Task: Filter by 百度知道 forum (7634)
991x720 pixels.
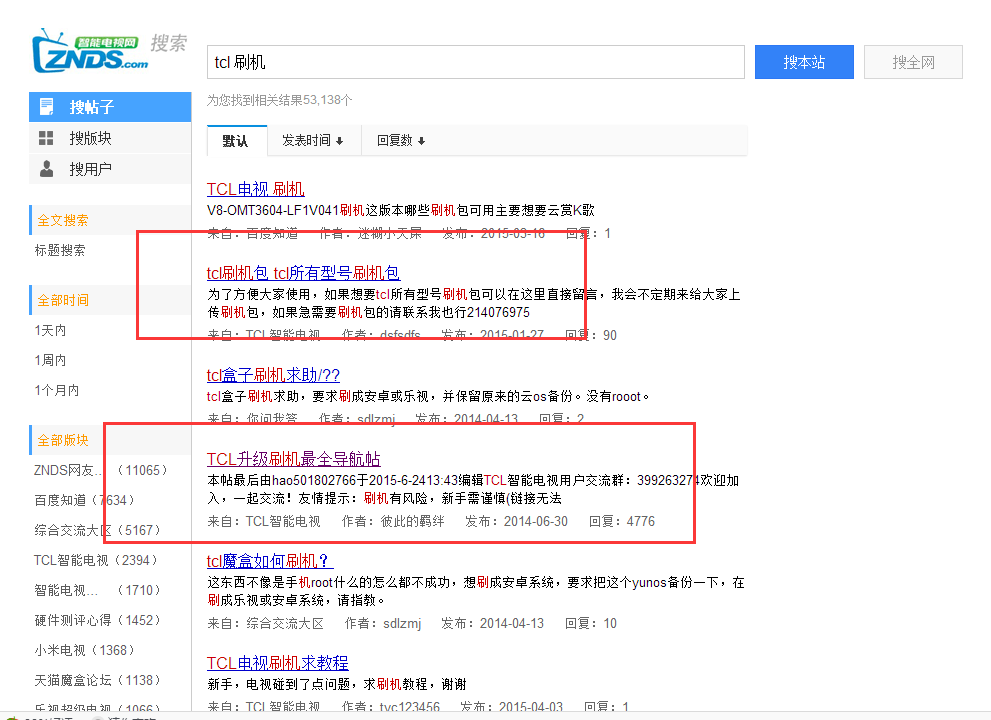Action: tap(85, 500)
